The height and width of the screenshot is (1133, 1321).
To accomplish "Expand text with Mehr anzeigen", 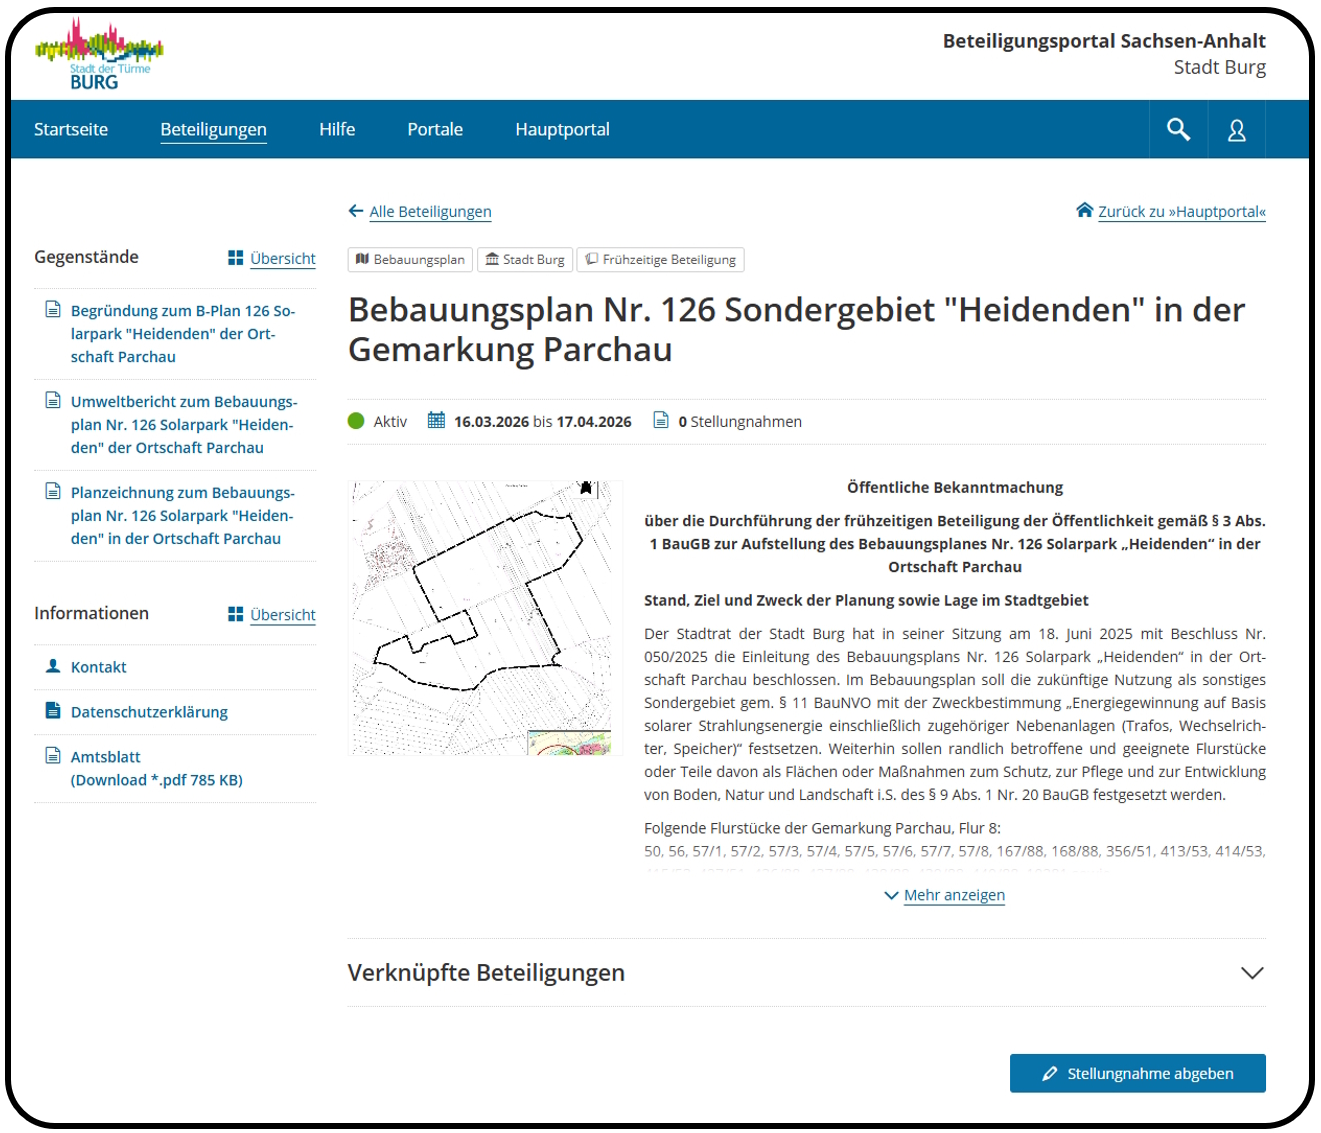I will coord(953,895).
